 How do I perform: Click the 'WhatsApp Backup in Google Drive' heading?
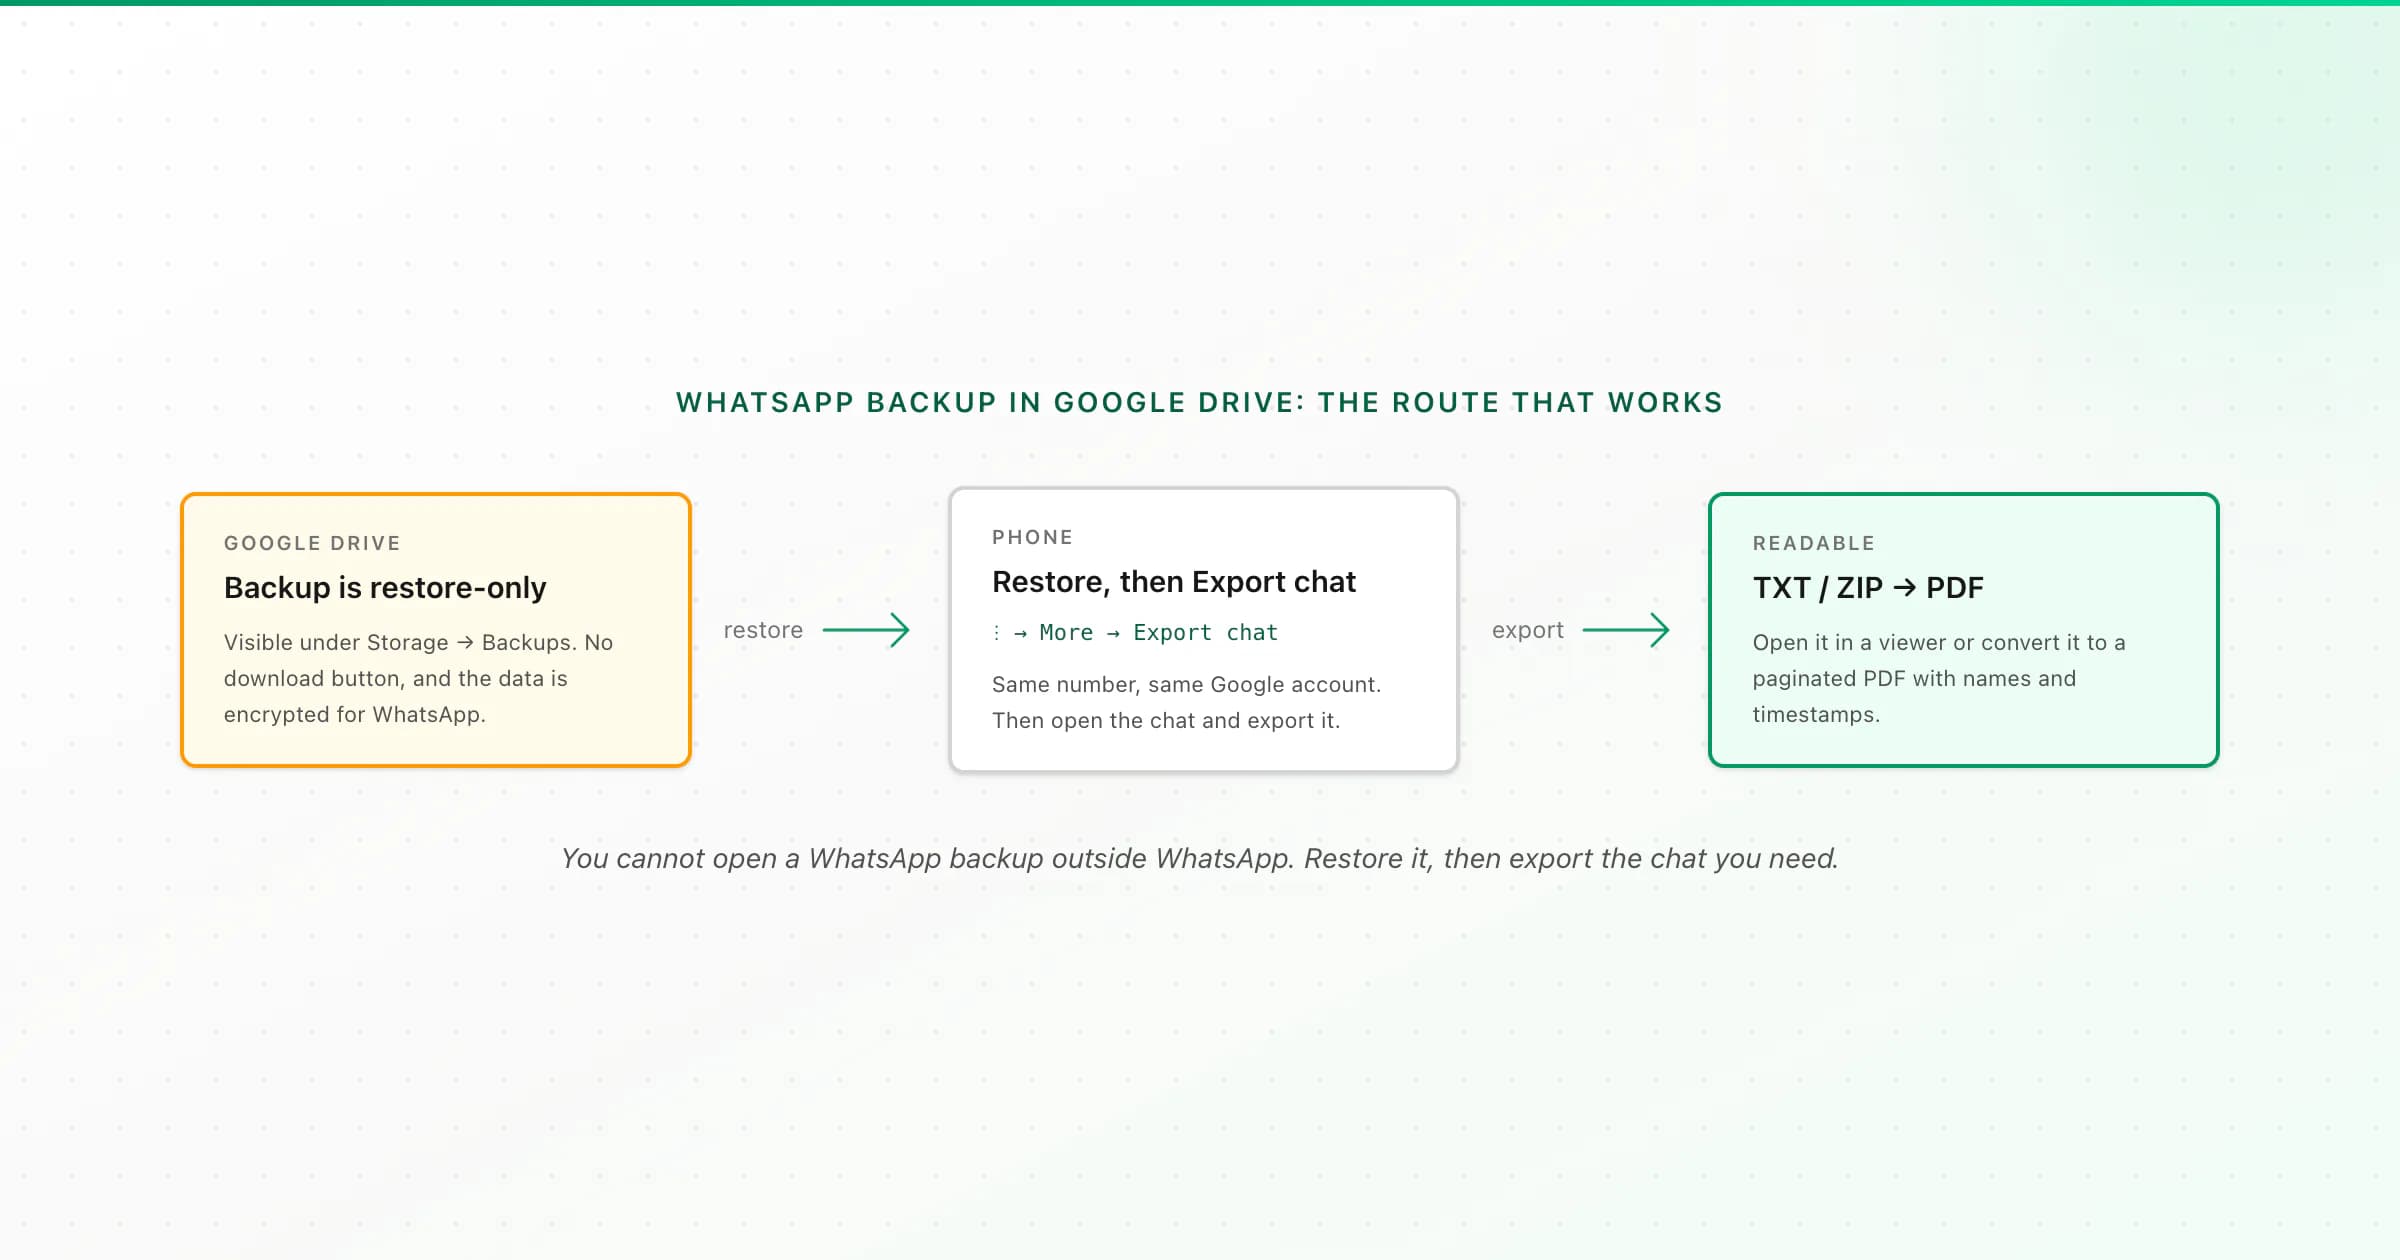1199,402
